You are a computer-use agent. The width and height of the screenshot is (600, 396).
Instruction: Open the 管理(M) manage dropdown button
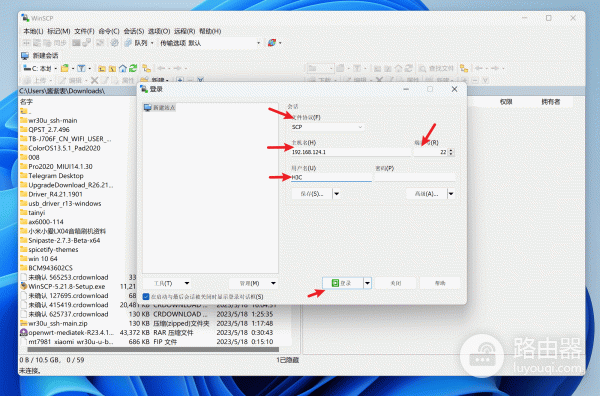253,284
